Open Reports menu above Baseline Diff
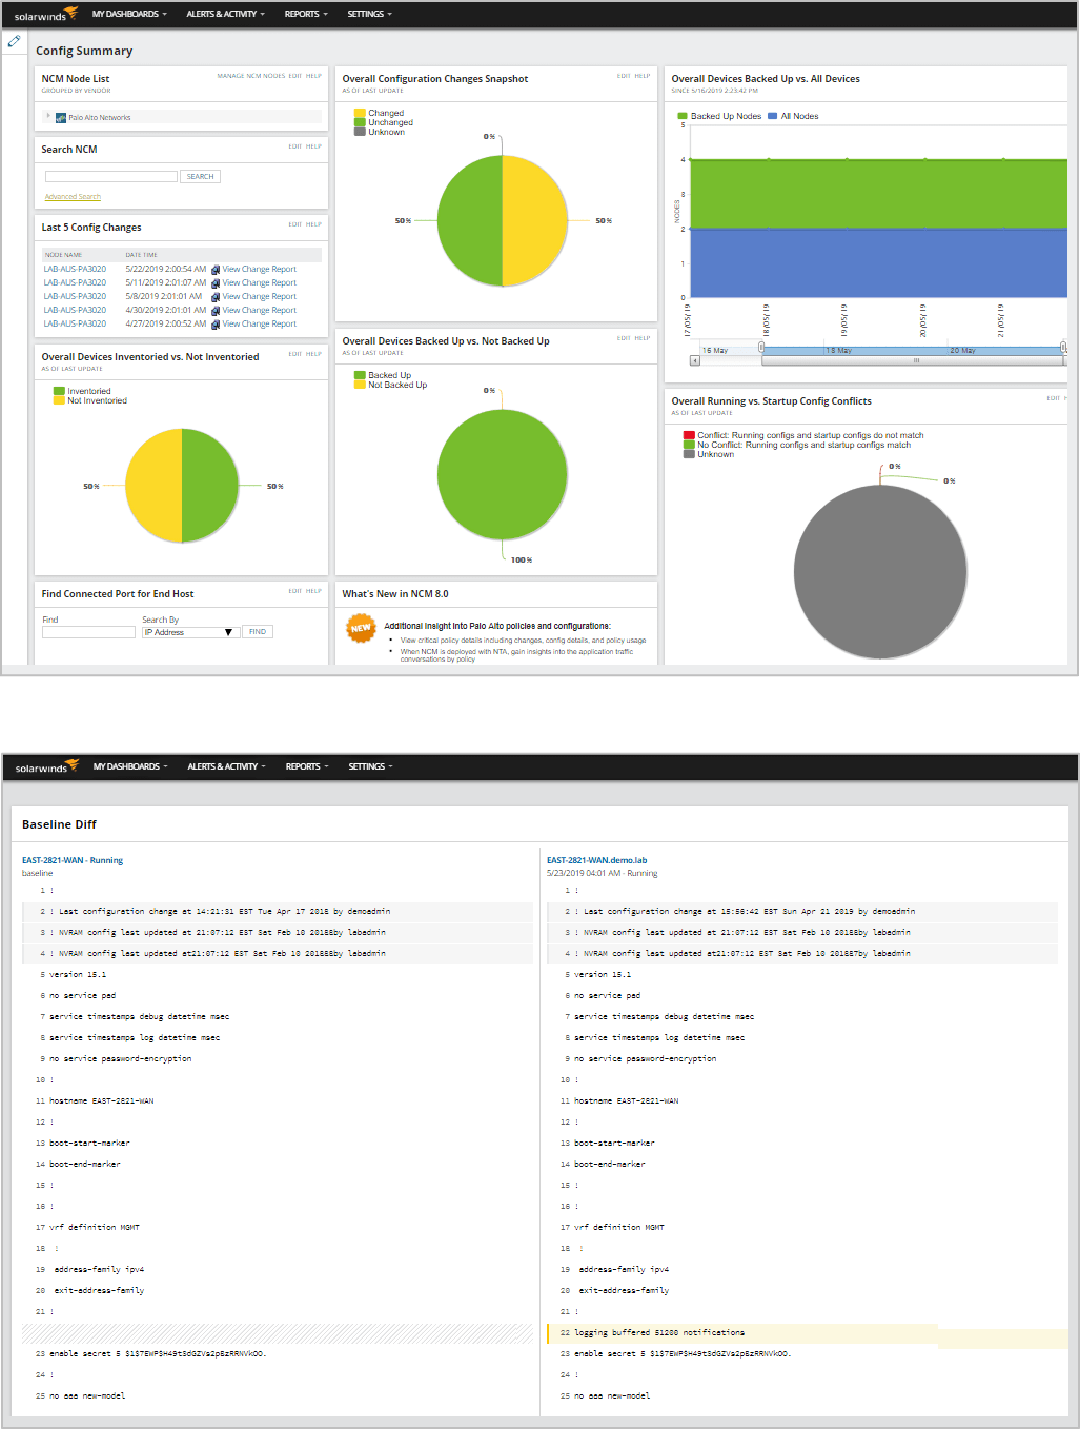This screenshot has height=1430, width=1080. (x=307, y=767)
